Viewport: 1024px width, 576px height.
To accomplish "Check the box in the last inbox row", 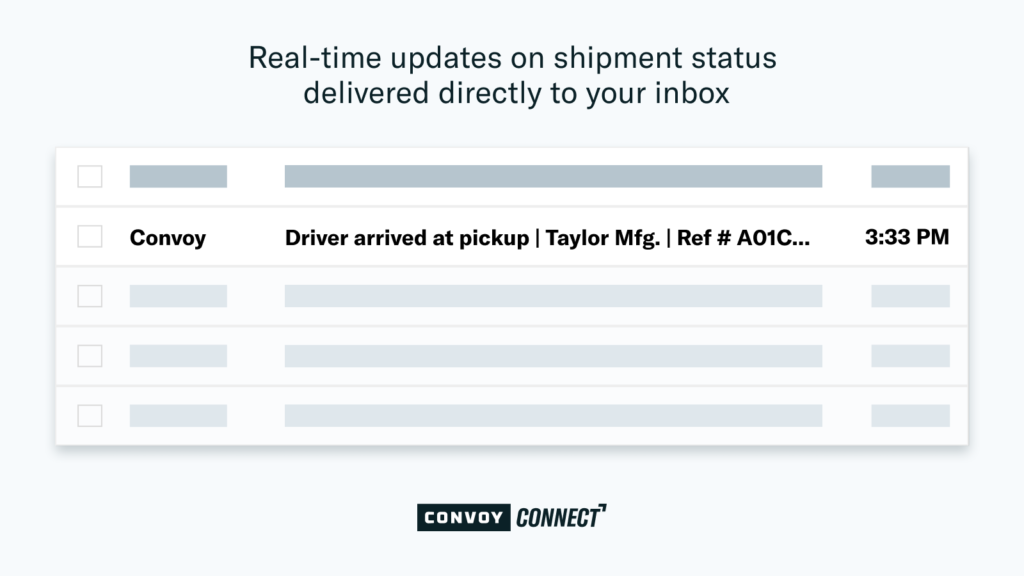I will 89,415.
